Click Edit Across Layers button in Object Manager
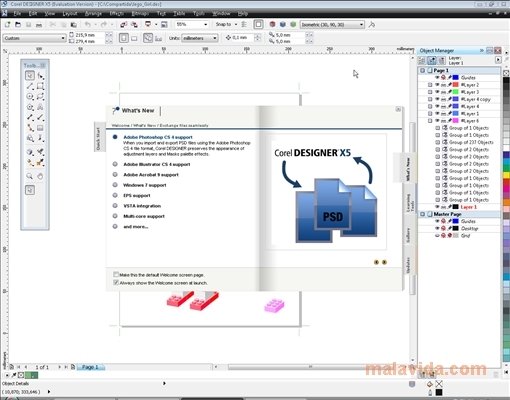Screen dimensions: 510x400 coord(432,60)
